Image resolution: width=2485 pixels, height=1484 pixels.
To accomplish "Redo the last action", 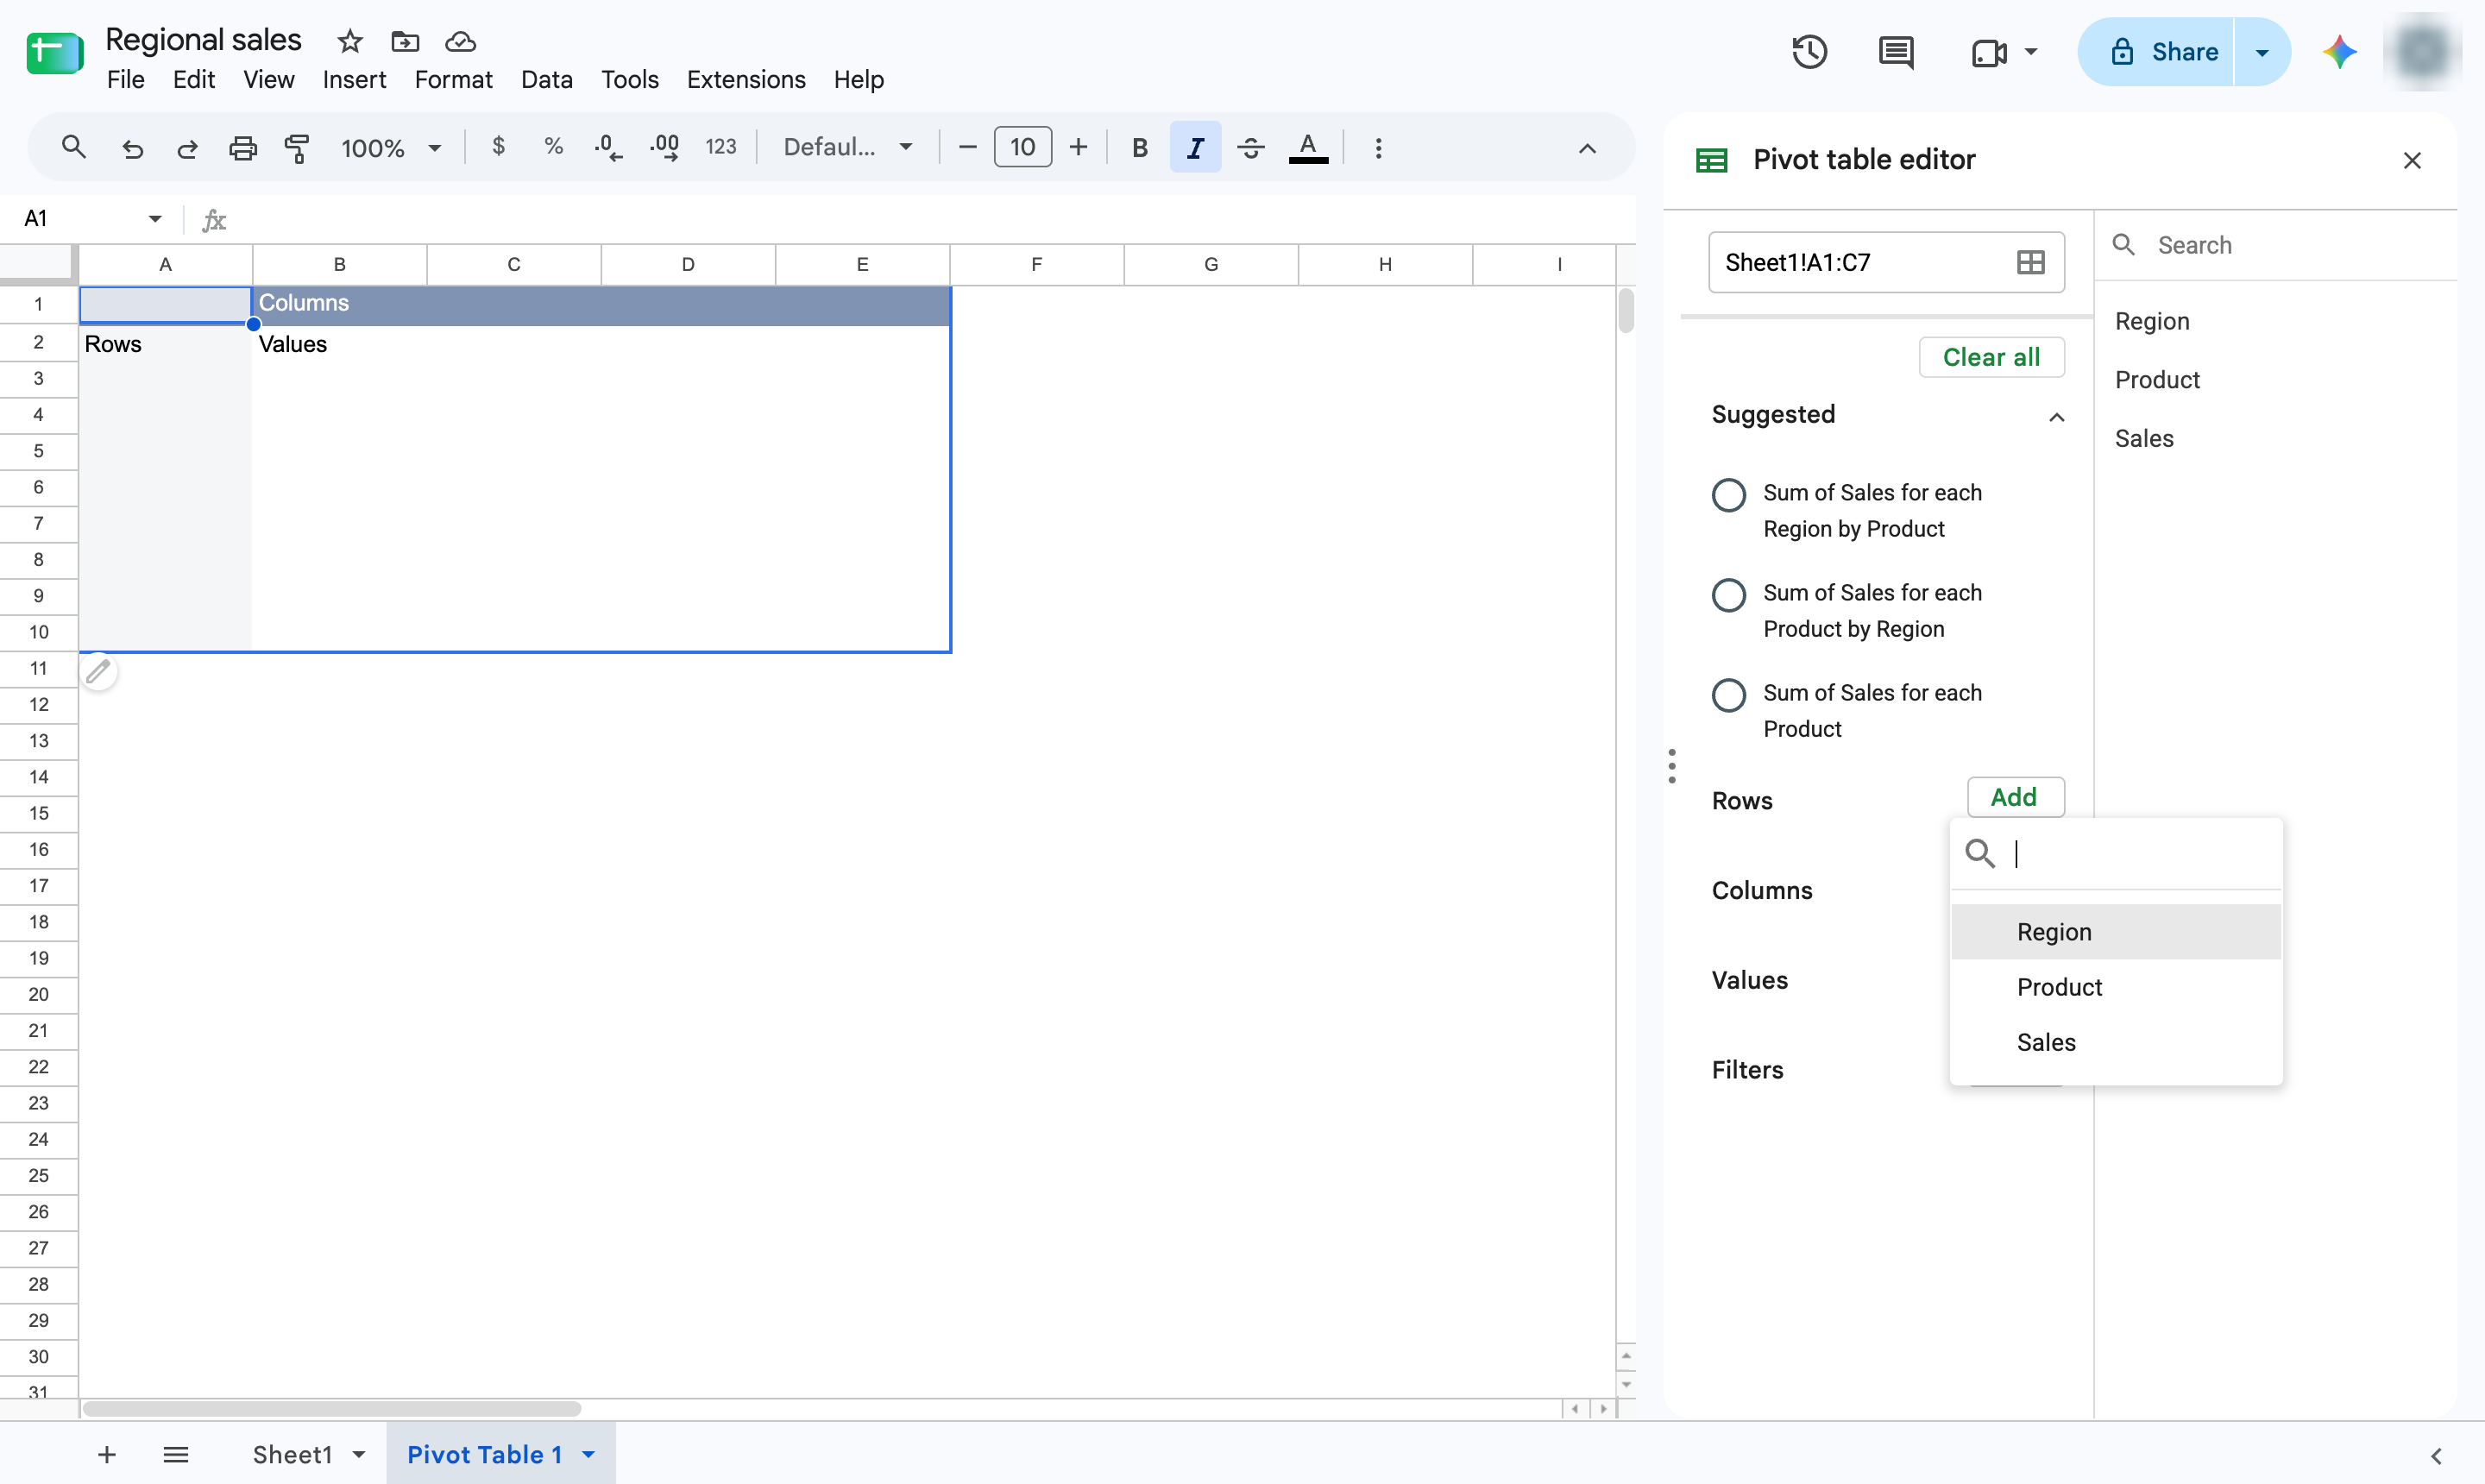I will (187, 148).
